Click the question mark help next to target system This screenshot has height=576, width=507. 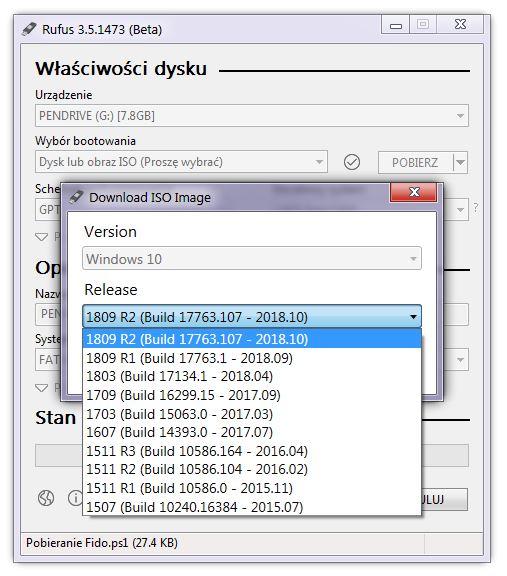point(476,208)
